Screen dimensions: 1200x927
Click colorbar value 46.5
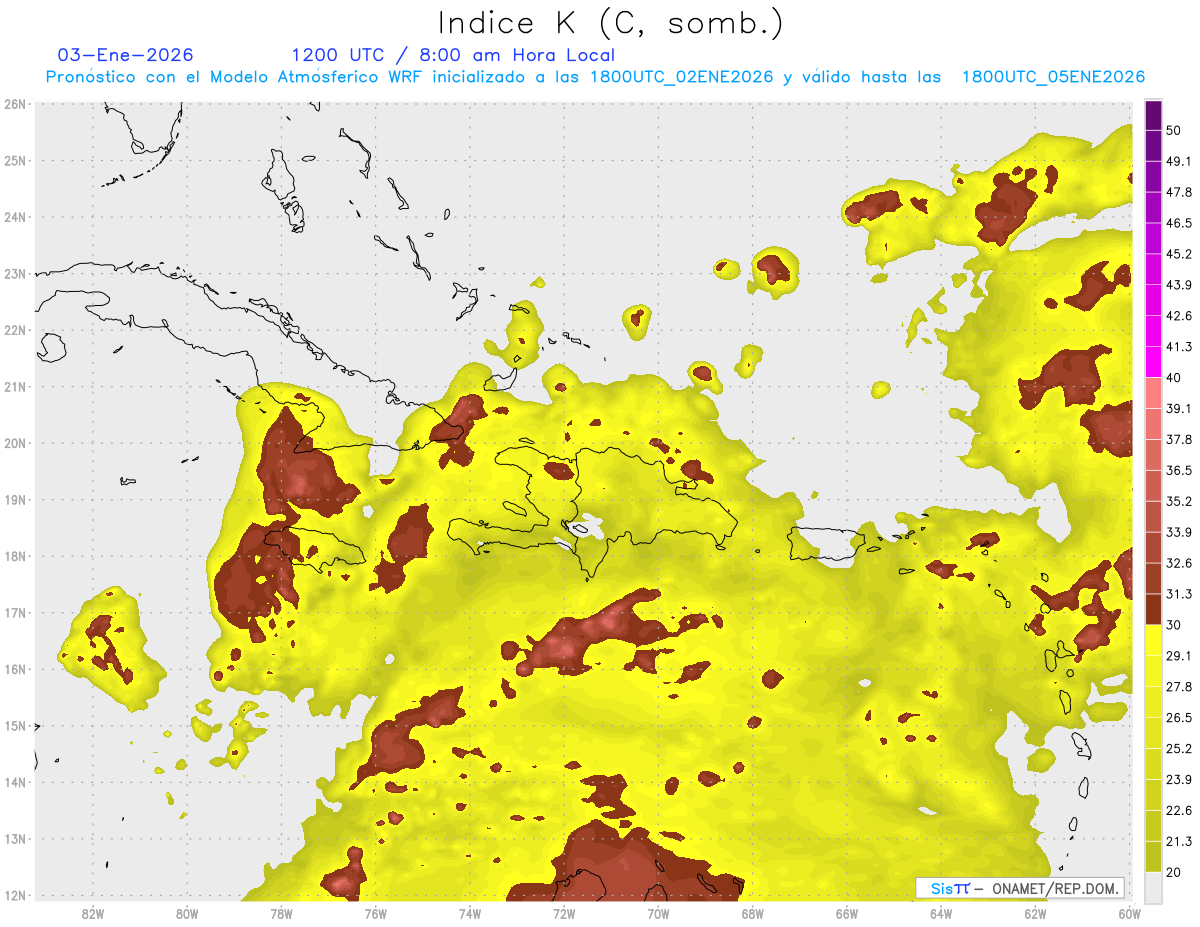(1178, 223)
